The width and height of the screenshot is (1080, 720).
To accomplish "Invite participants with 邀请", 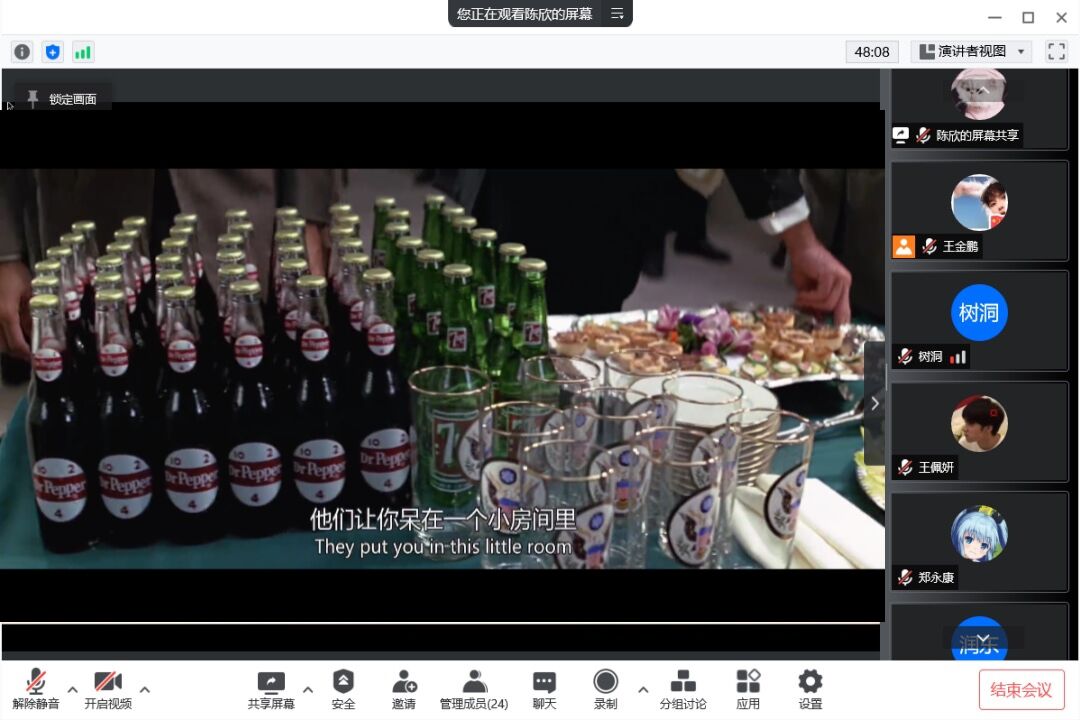I will (404, 689).
